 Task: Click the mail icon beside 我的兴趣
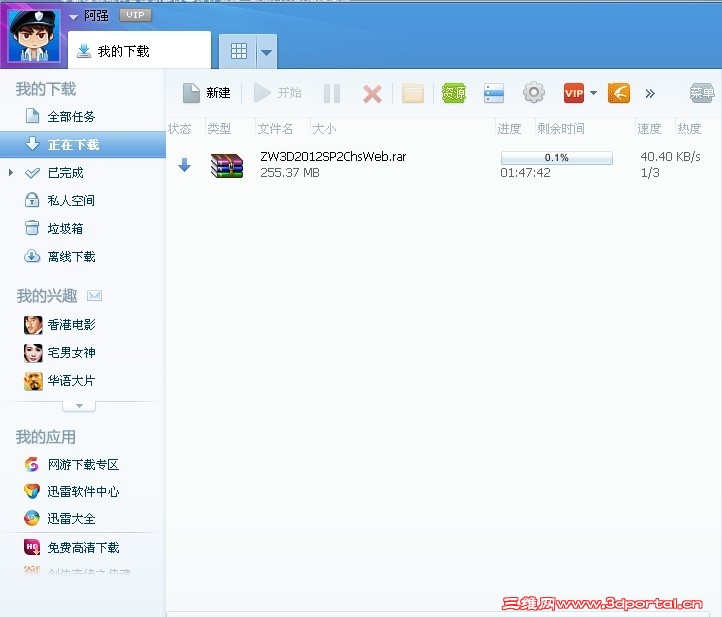coord(94,296)
